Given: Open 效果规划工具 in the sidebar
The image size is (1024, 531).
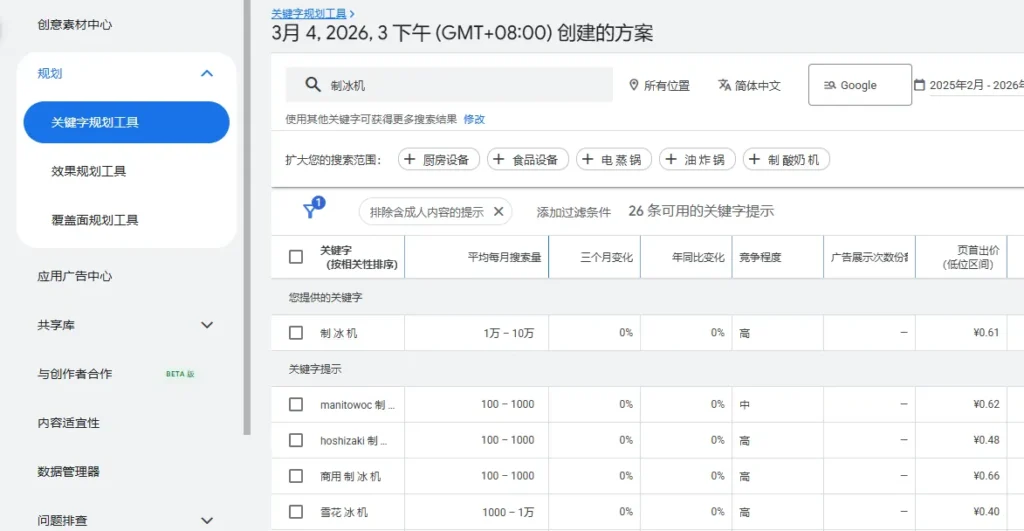Looking at the screenshot, I should tap(89, 171).
